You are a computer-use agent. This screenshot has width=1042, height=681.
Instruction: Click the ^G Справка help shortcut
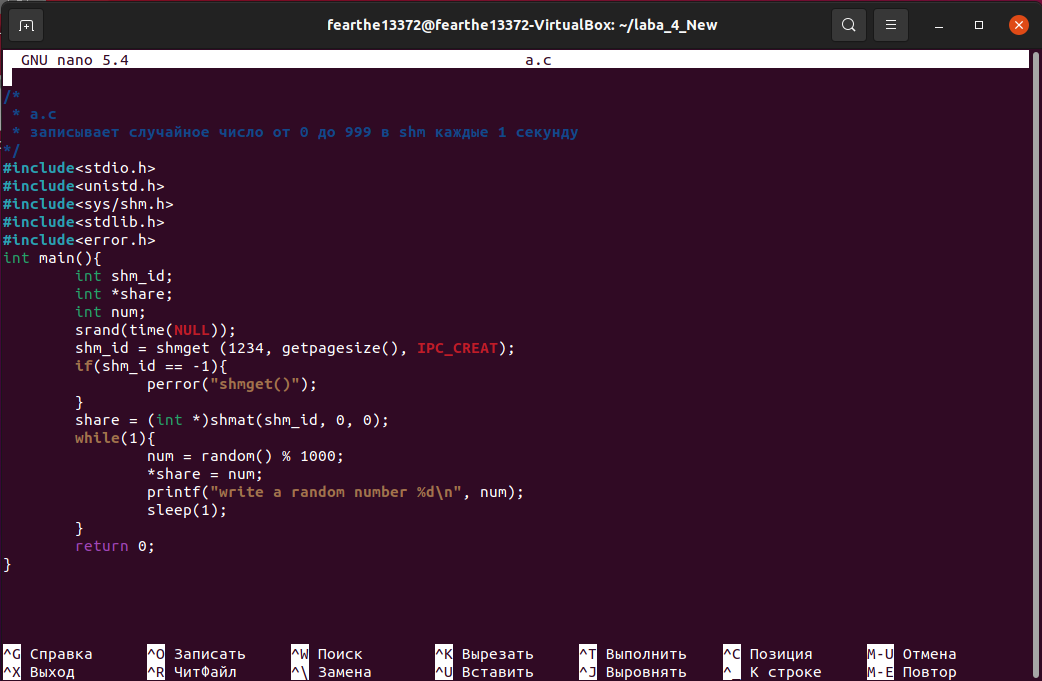coord(48,654)
